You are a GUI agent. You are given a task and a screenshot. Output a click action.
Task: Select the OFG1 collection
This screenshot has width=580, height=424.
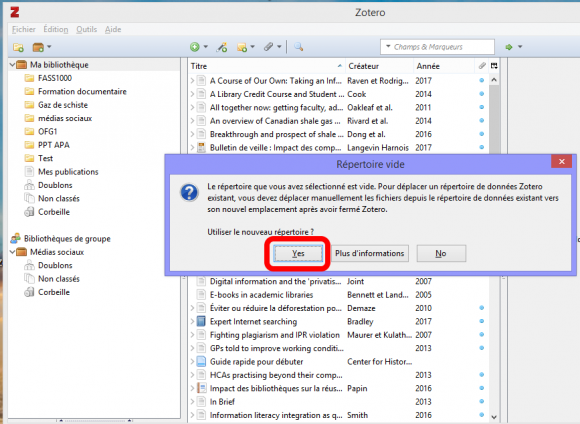point(47,131)
